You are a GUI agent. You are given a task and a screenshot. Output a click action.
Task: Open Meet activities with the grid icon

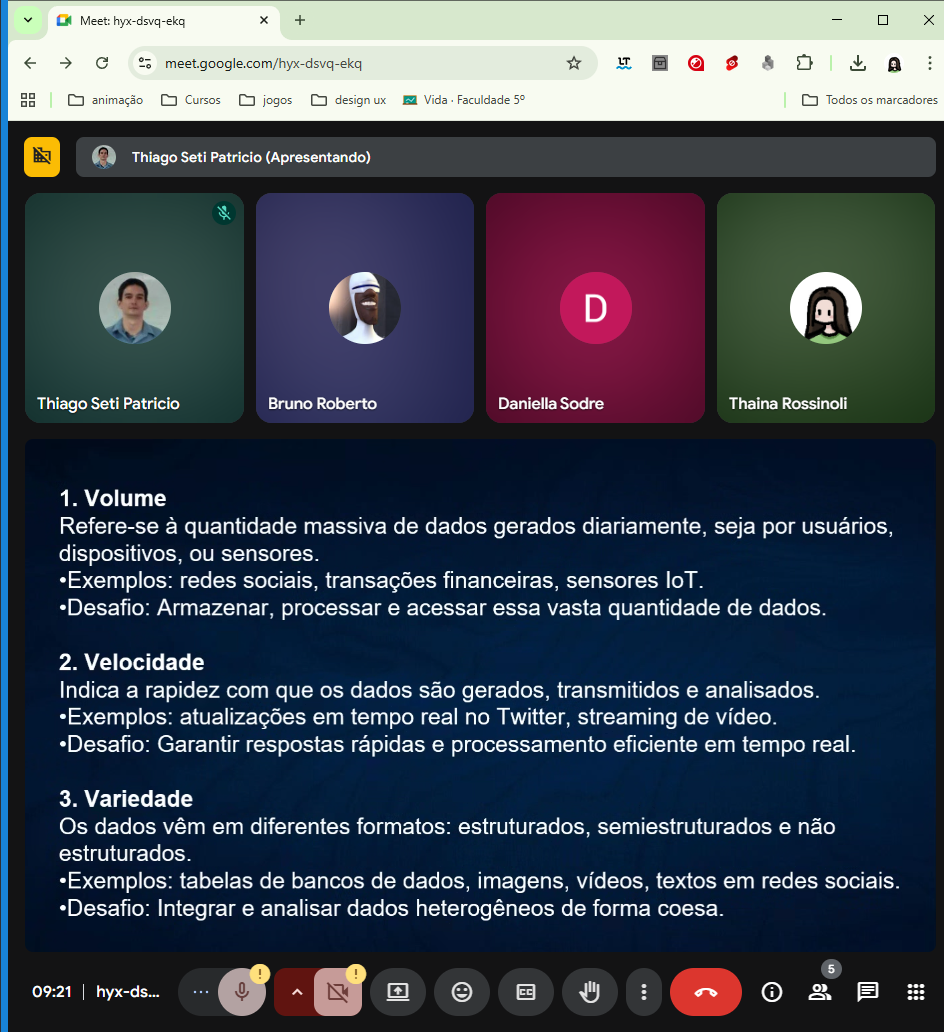(915, 992)
